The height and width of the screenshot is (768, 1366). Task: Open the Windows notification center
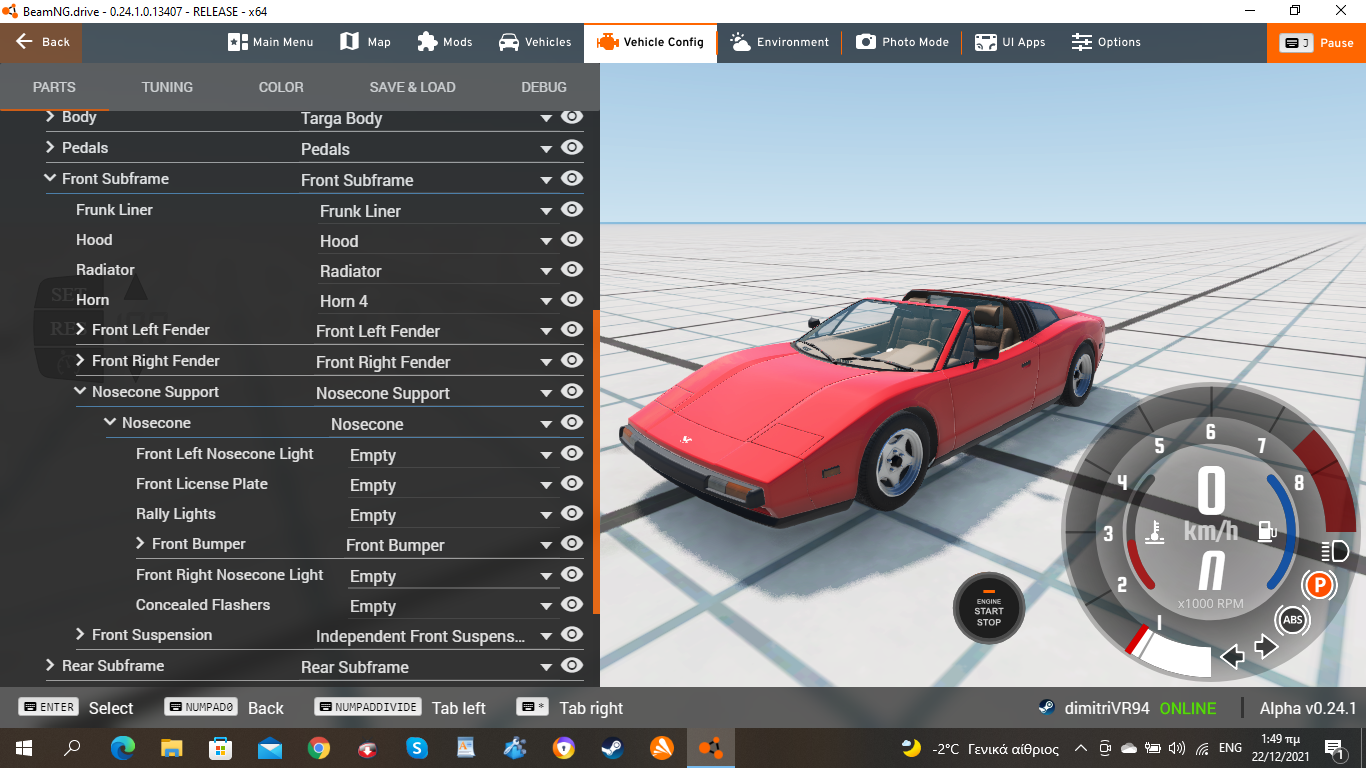coord(1333,747)
